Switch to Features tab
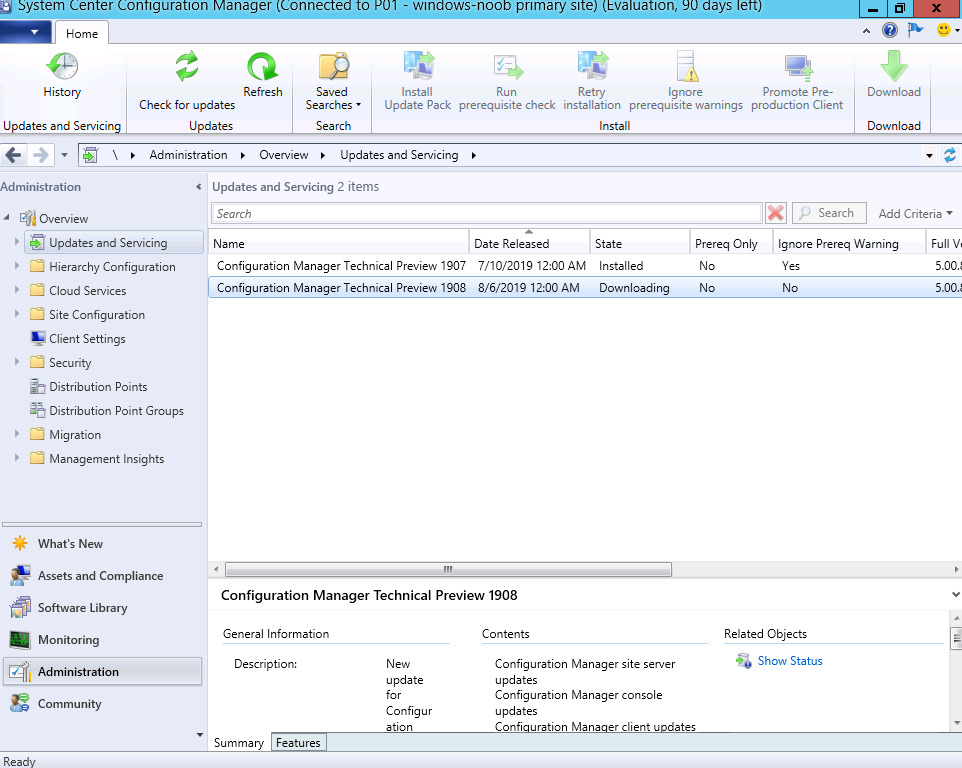This screenshot has width=962, height=768. pos(298,742)
